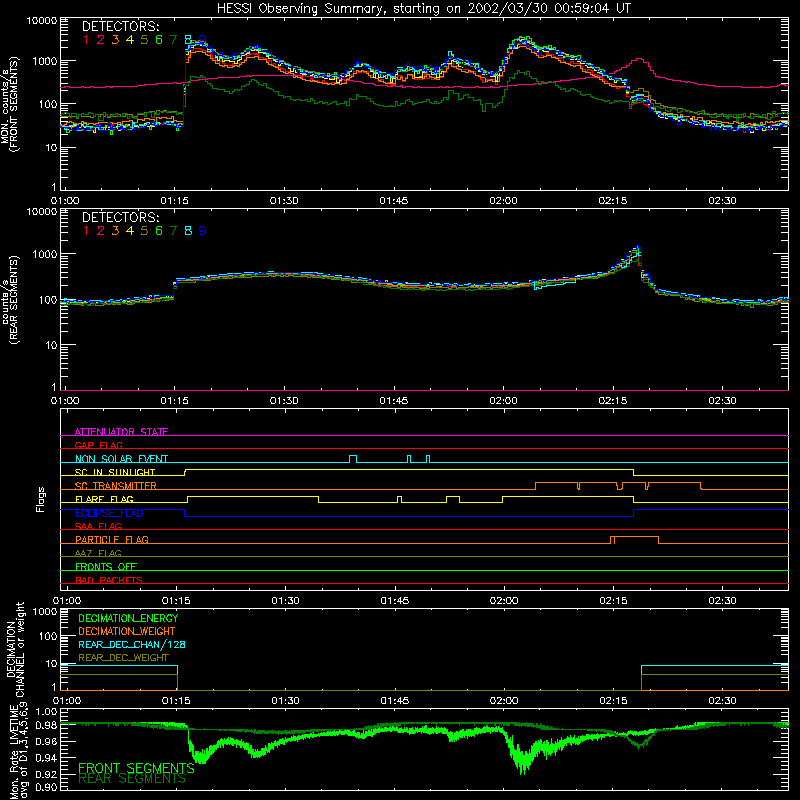The height and width of the screenshot is (800, 800).
Task: Click DETECTORS: heading in rear segments panel
Action: click(120, 218)
